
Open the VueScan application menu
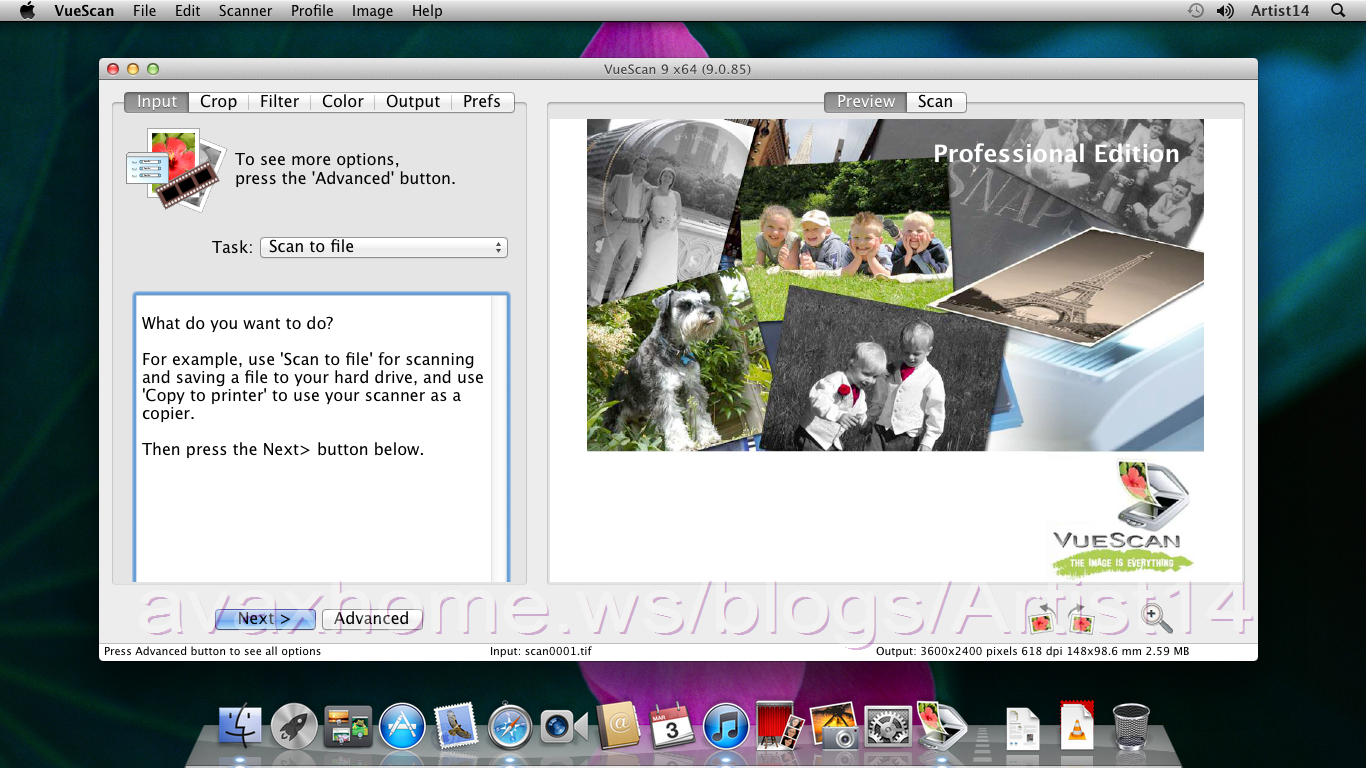click(x=84, y=11)
